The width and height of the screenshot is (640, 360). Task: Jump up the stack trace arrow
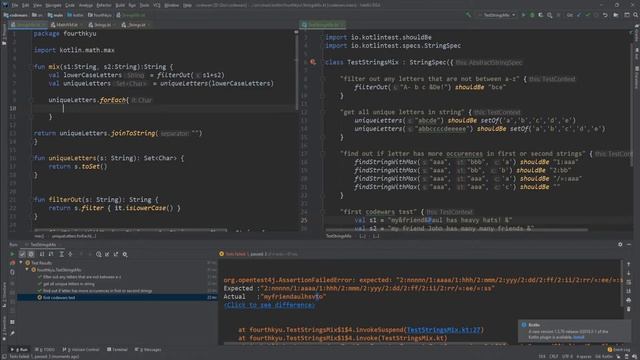point(629,264)
